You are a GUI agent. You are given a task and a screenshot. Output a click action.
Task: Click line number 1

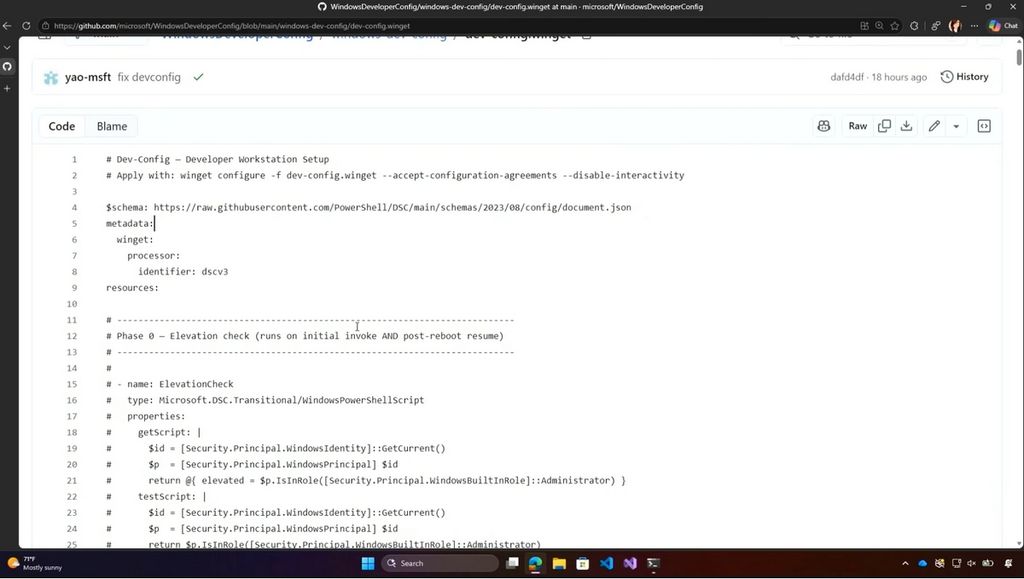[74, 159]
